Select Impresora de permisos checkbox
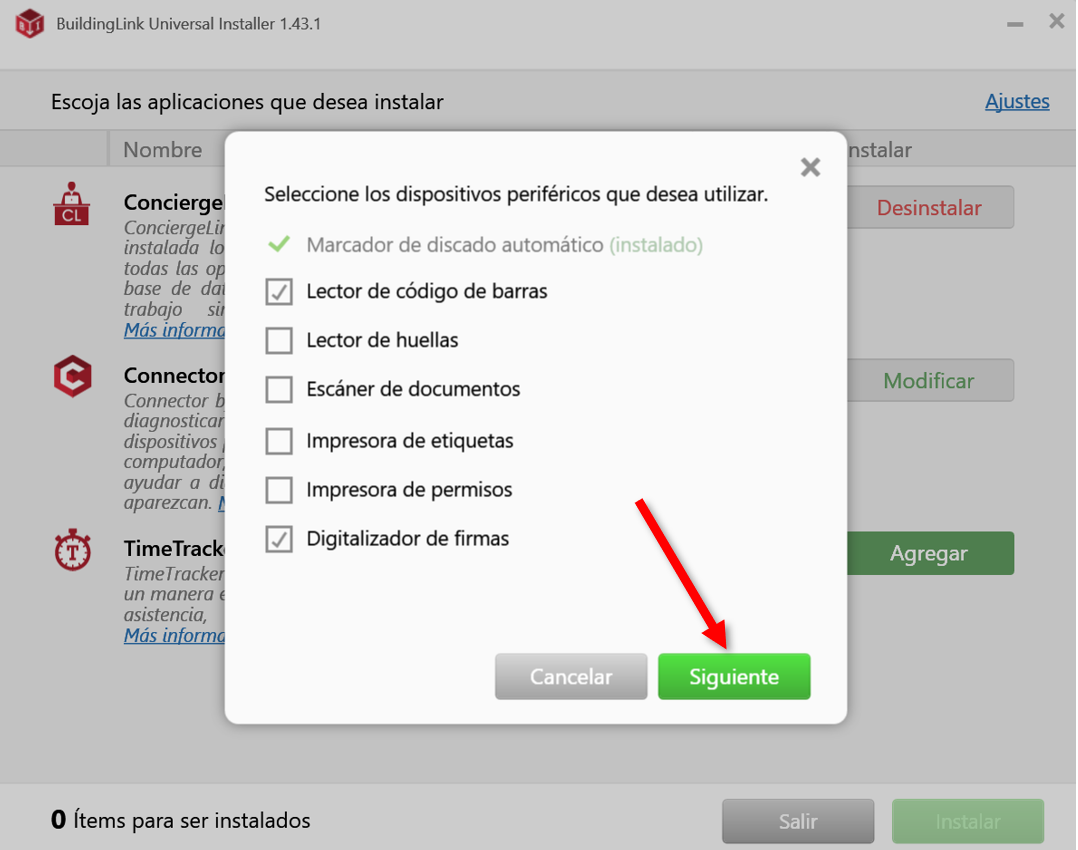The width and height of the screenshot is (1078, 850). (279, 490)
